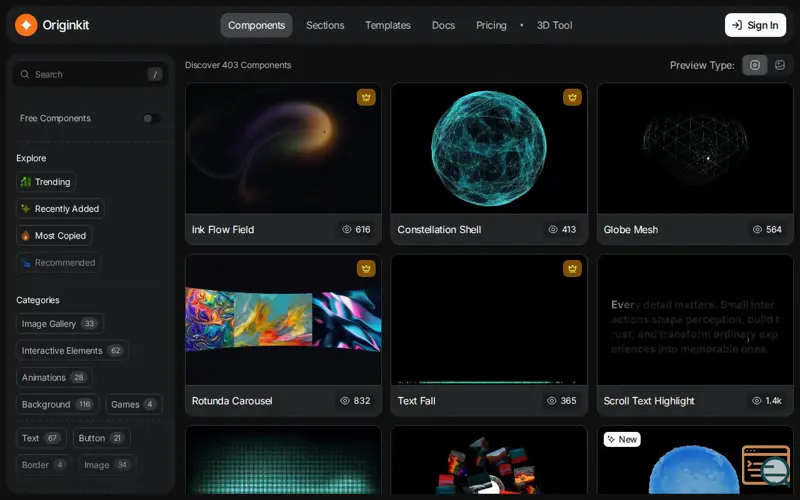This screenshot has width=800, height=500.
Task: Select the Interactive Elements category
Action: [72, 351]
